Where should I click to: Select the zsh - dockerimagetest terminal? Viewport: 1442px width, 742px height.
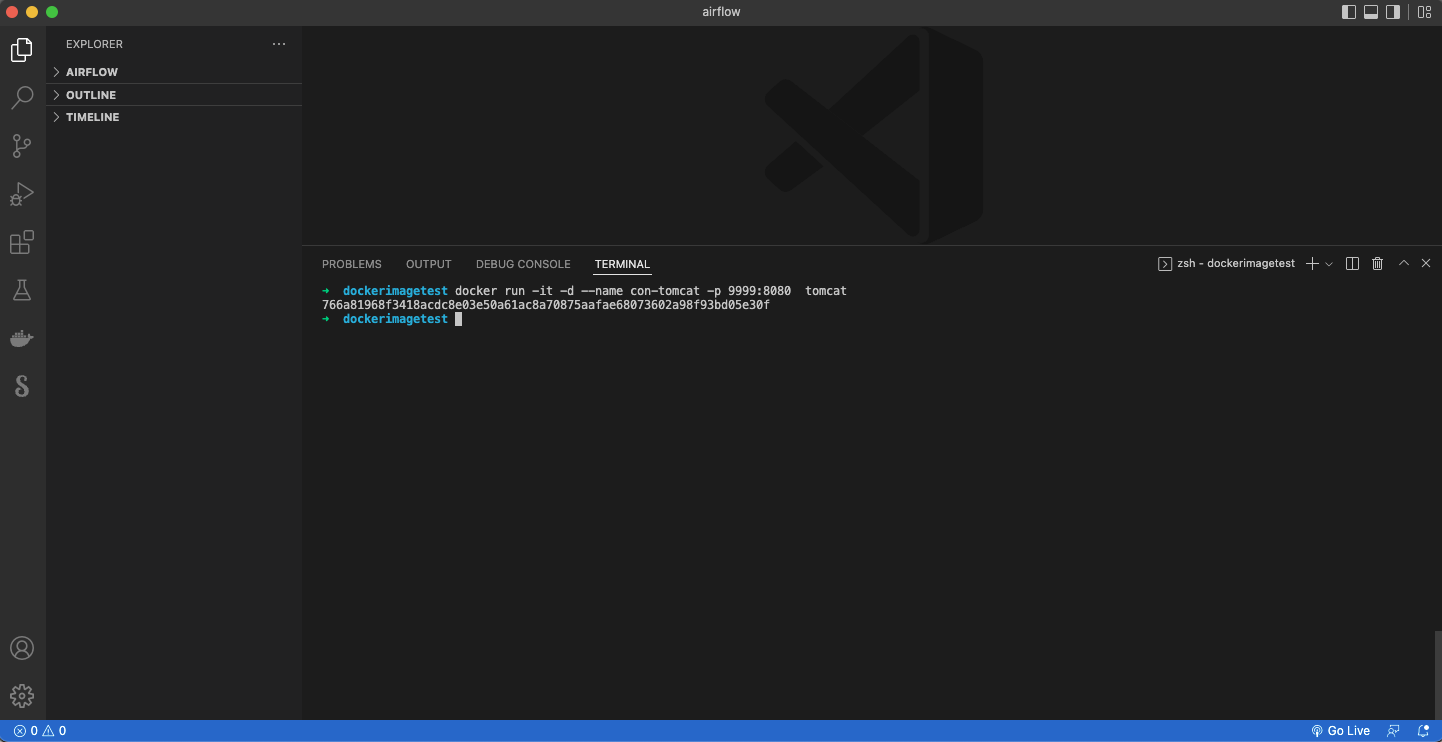(x=1226, y=264)
